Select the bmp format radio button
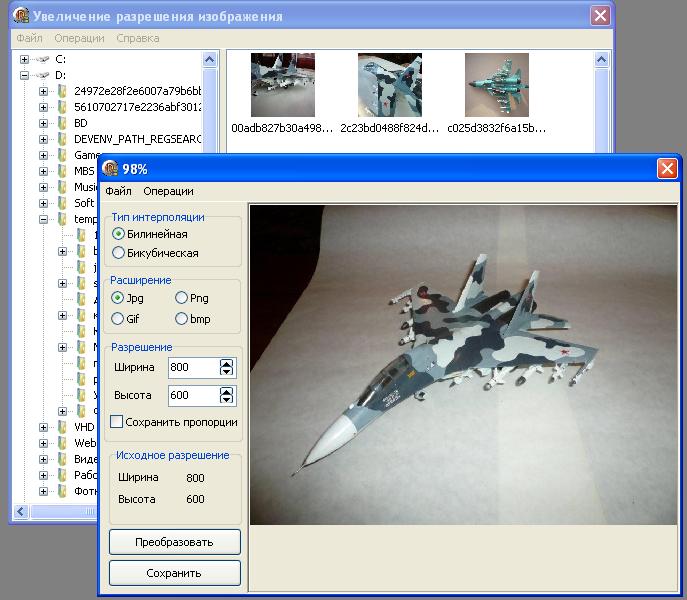The image size is (687, 600). [181, 319]
